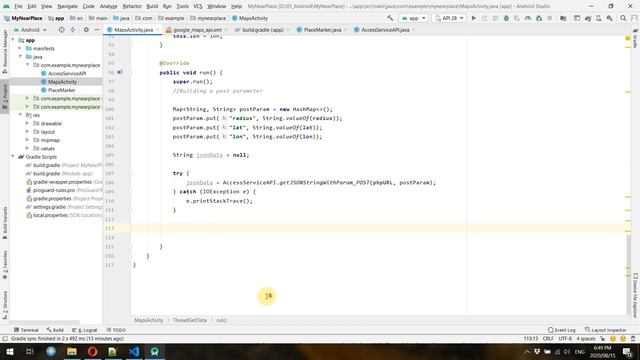This screenshot has width=640, height=360.
Task: Click the CRLF line separator indicator
Action: click(x=548, y=339)
